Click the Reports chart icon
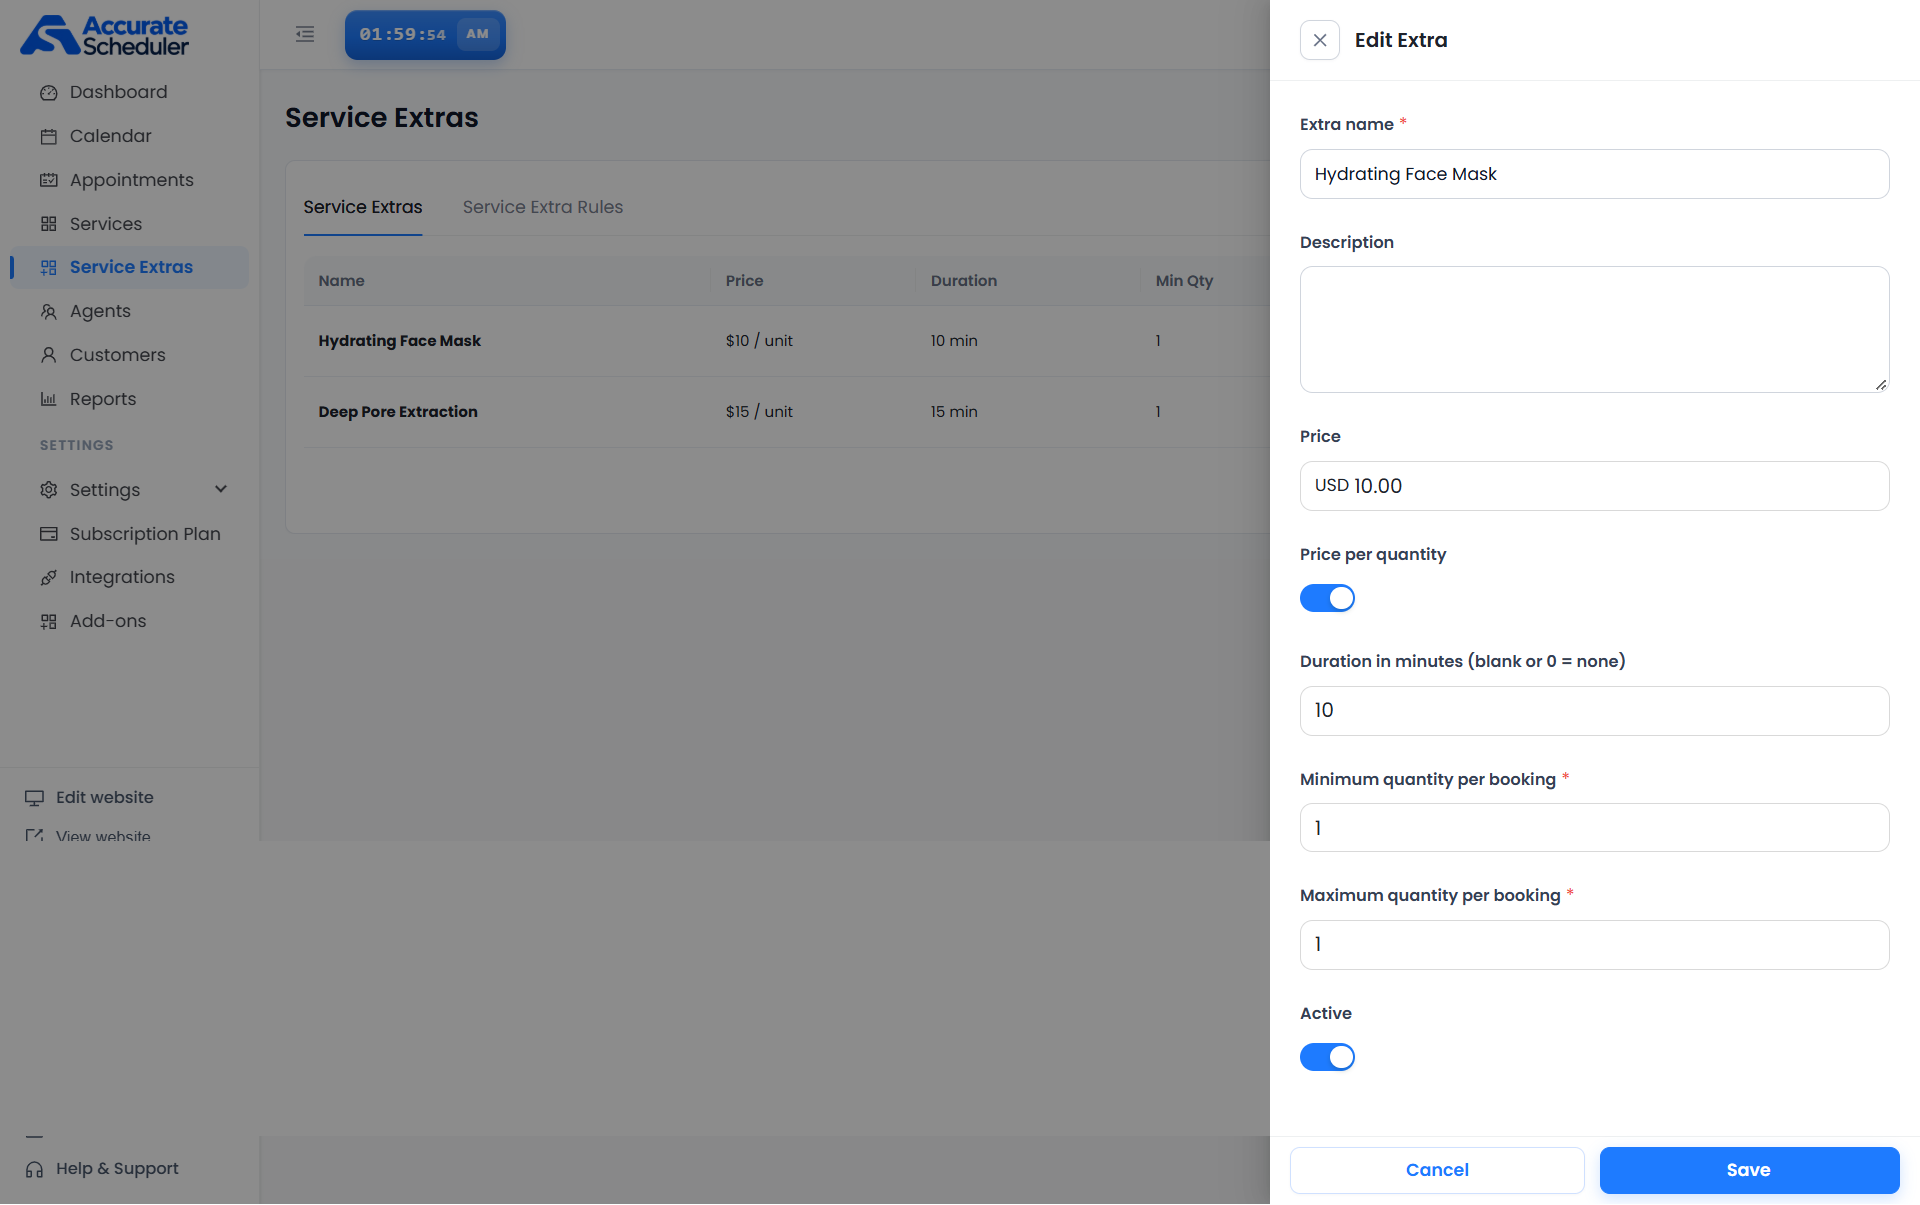The image size is (1920, 1205). (48, 400)
